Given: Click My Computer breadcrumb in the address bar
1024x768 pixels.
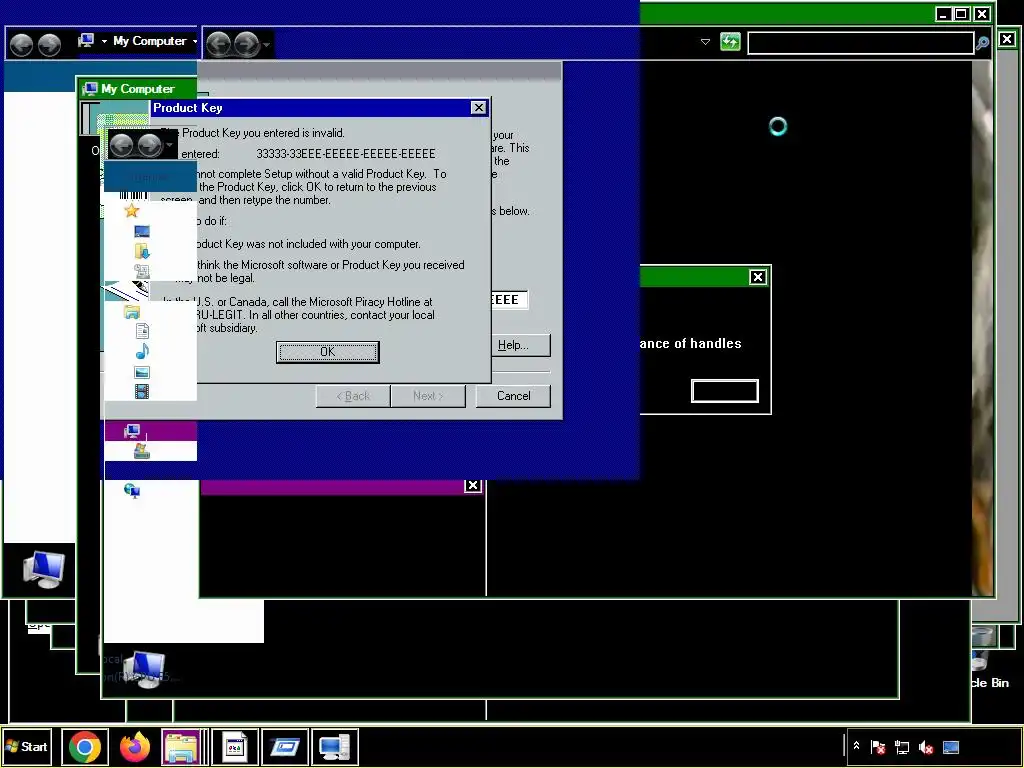Looking at the screenshot, I should [150, 41].
